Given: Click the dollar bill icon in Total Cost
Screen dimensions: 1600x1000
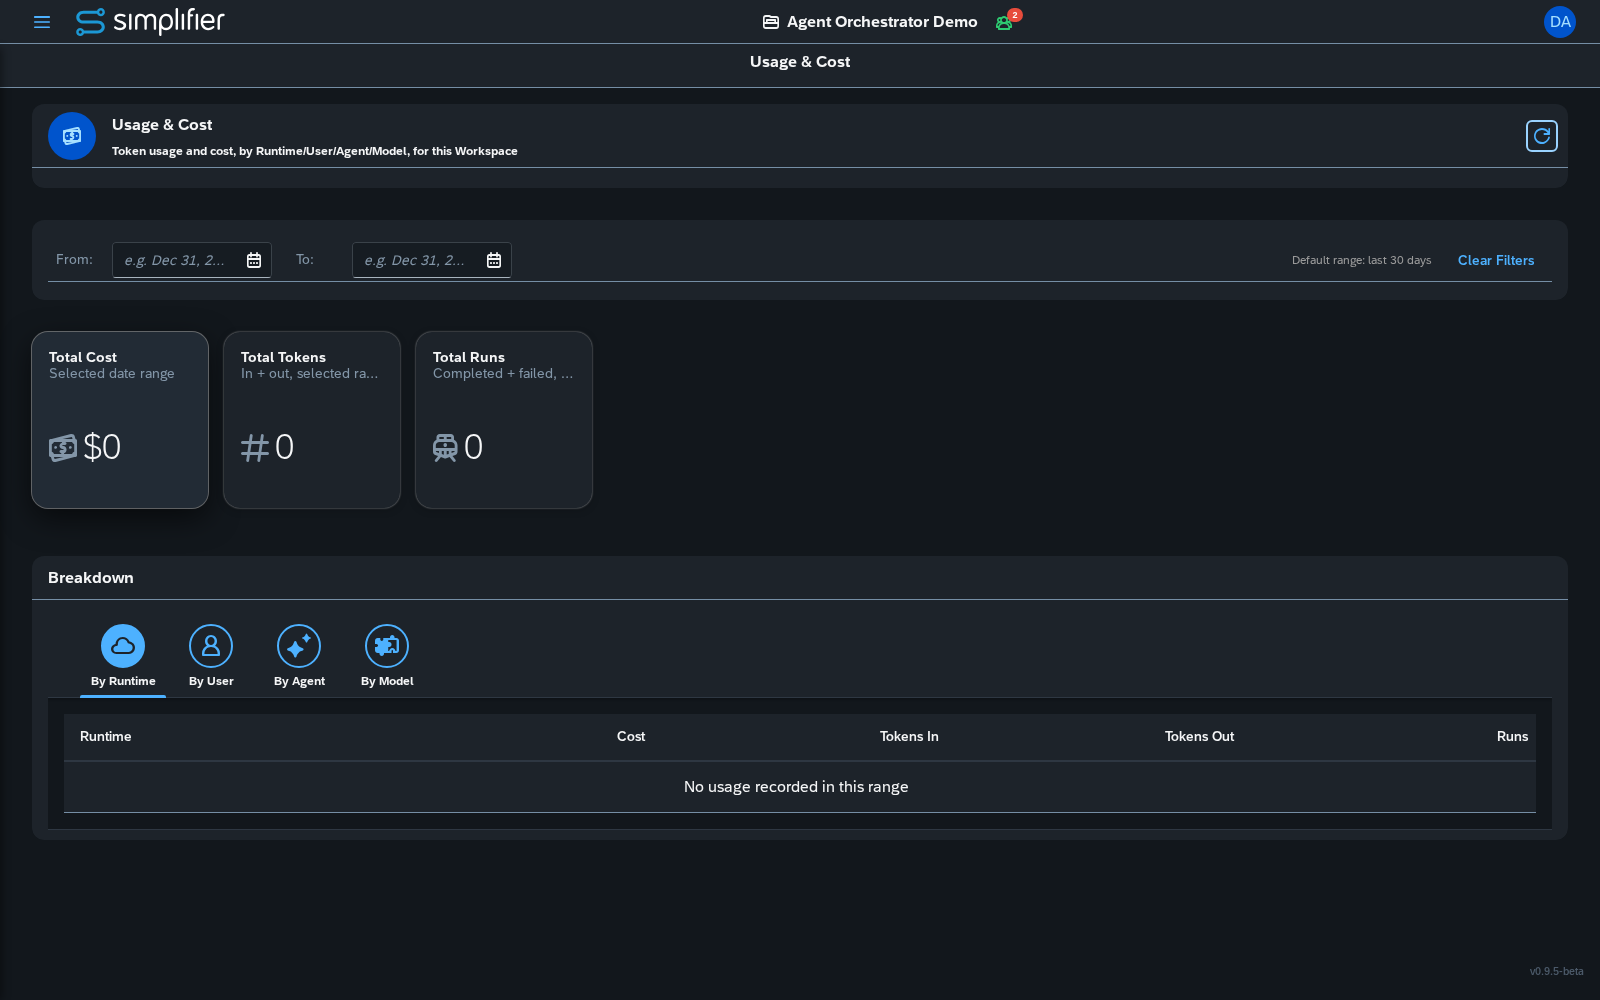Looking at the screenshot, I should [x=63, y=447].
